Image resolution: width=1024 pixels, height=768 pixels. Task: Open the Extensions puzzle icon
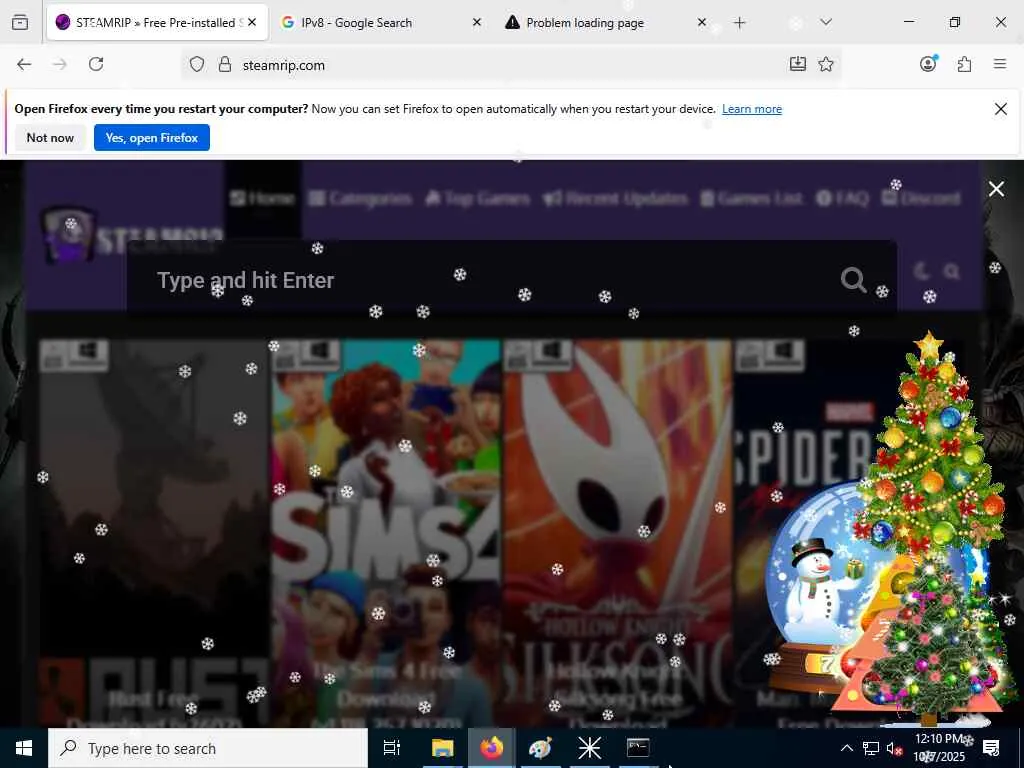[964, 64]
